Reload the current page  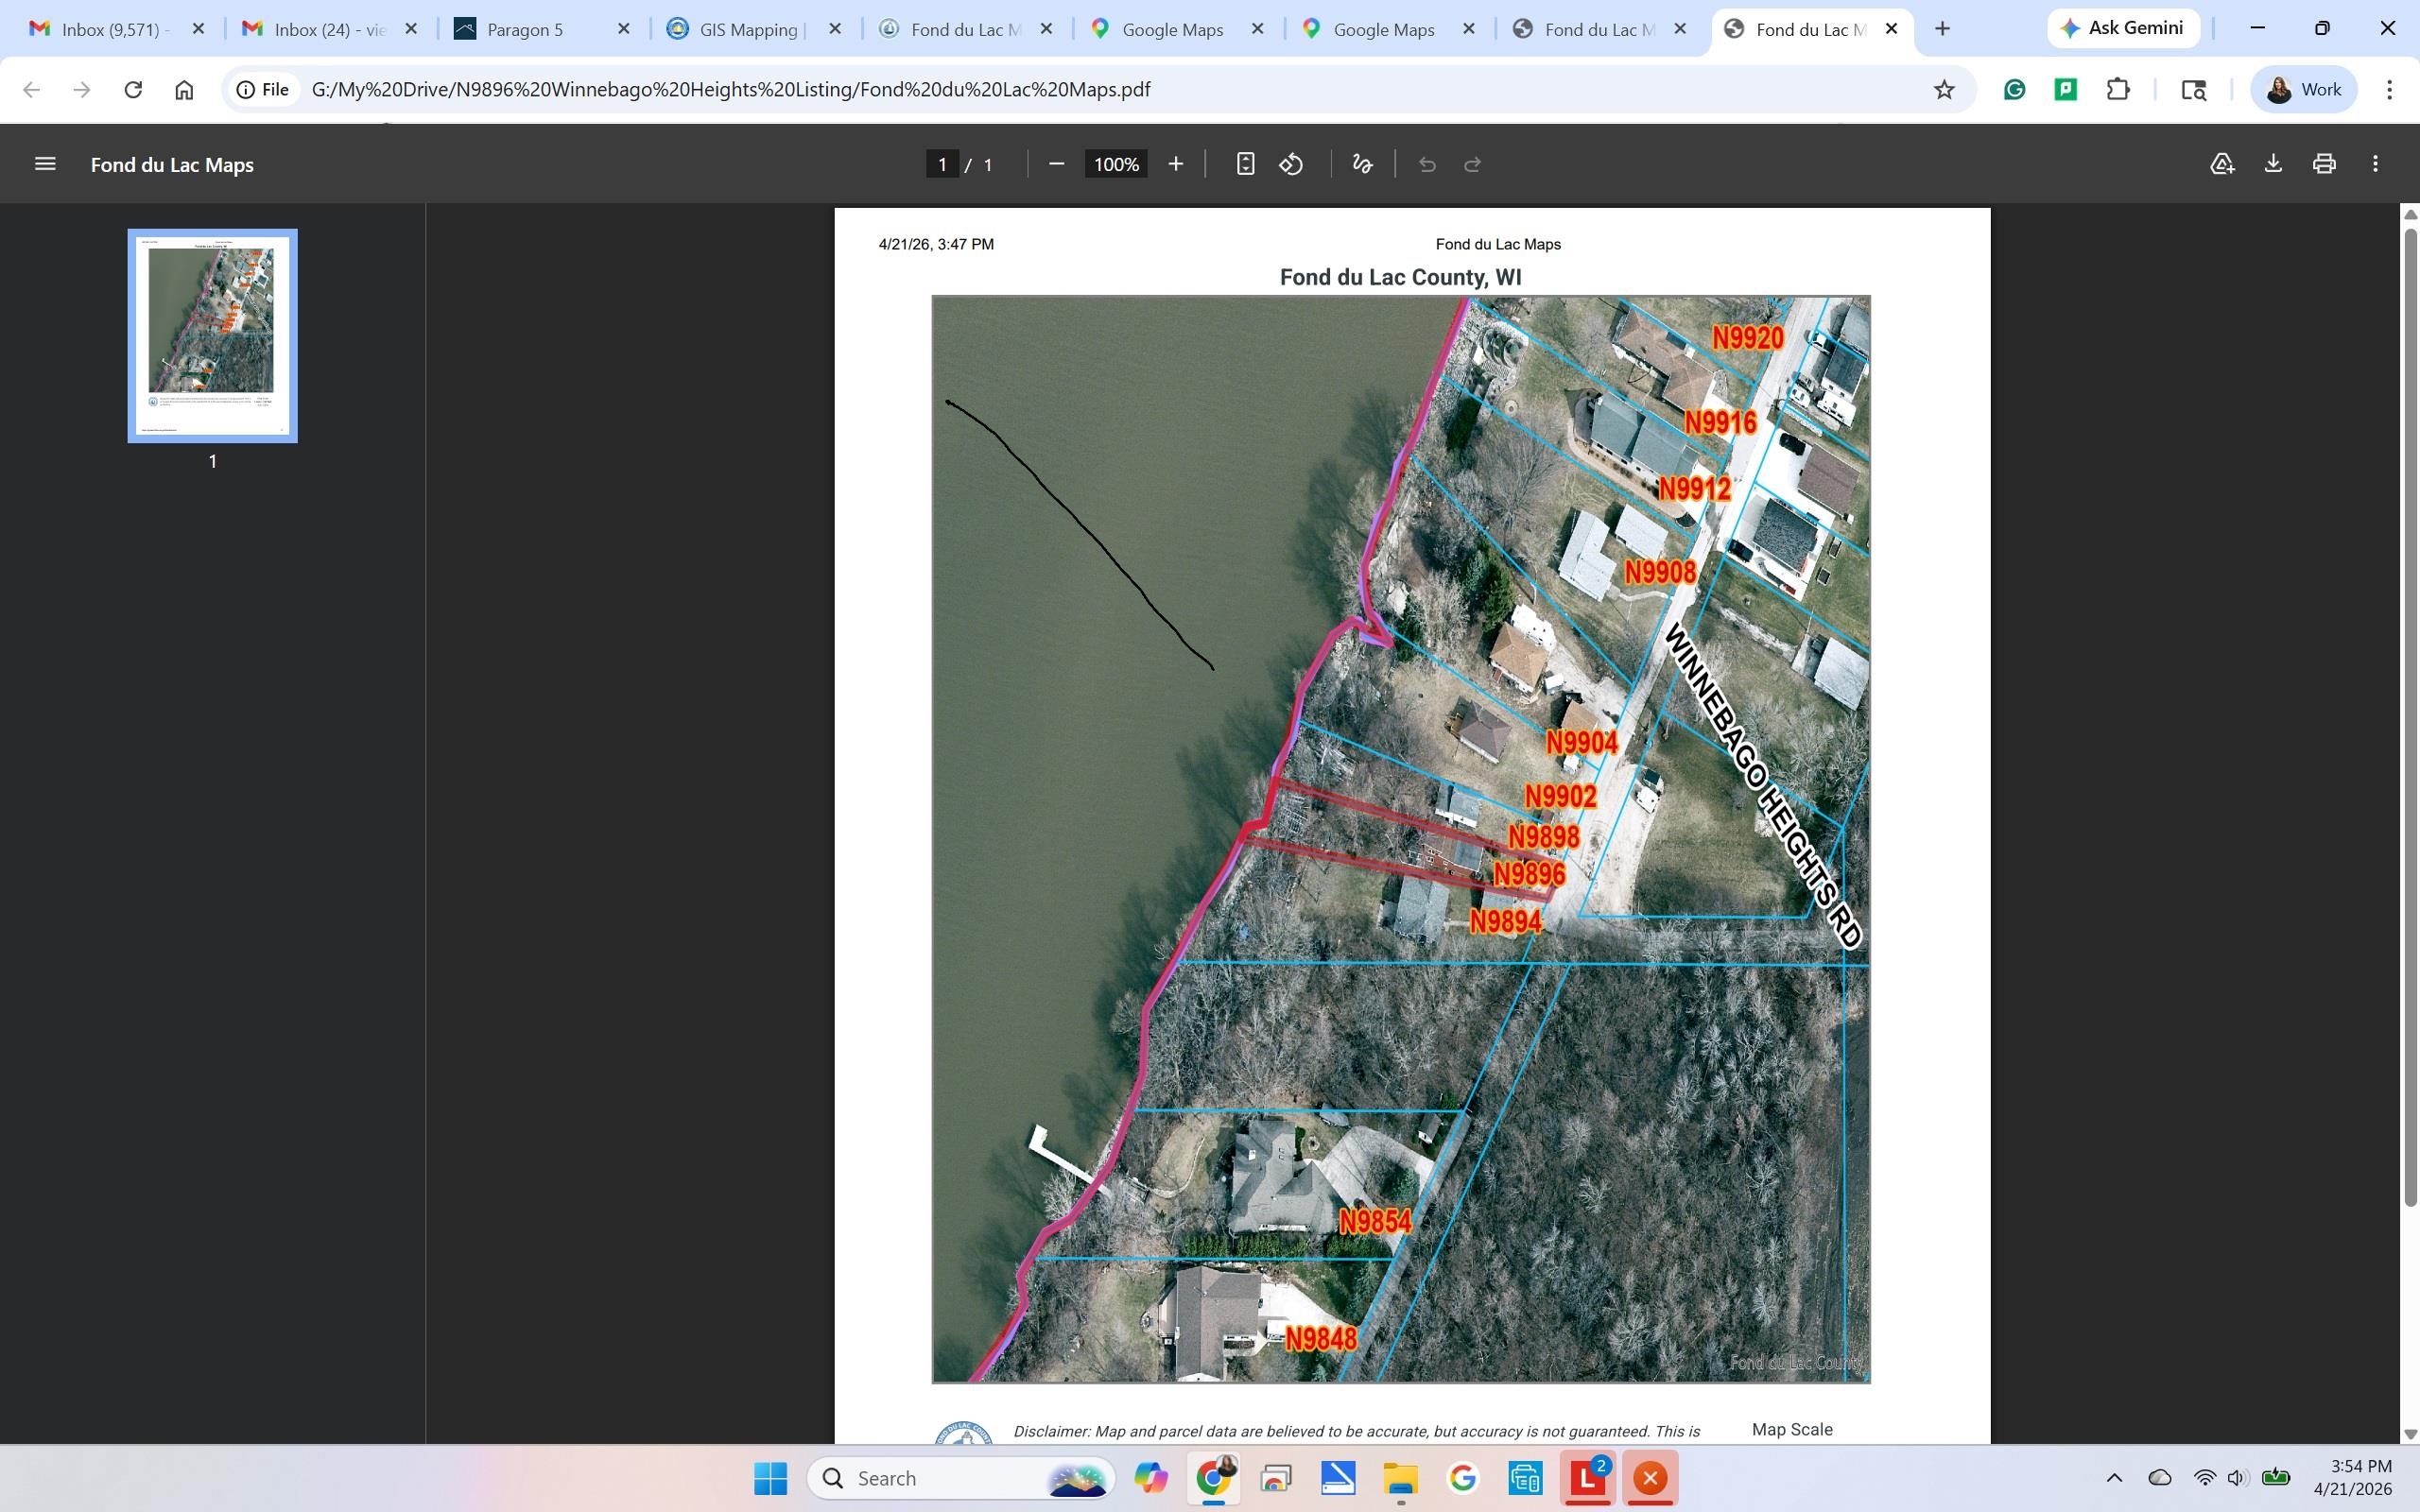click(133, 90)
